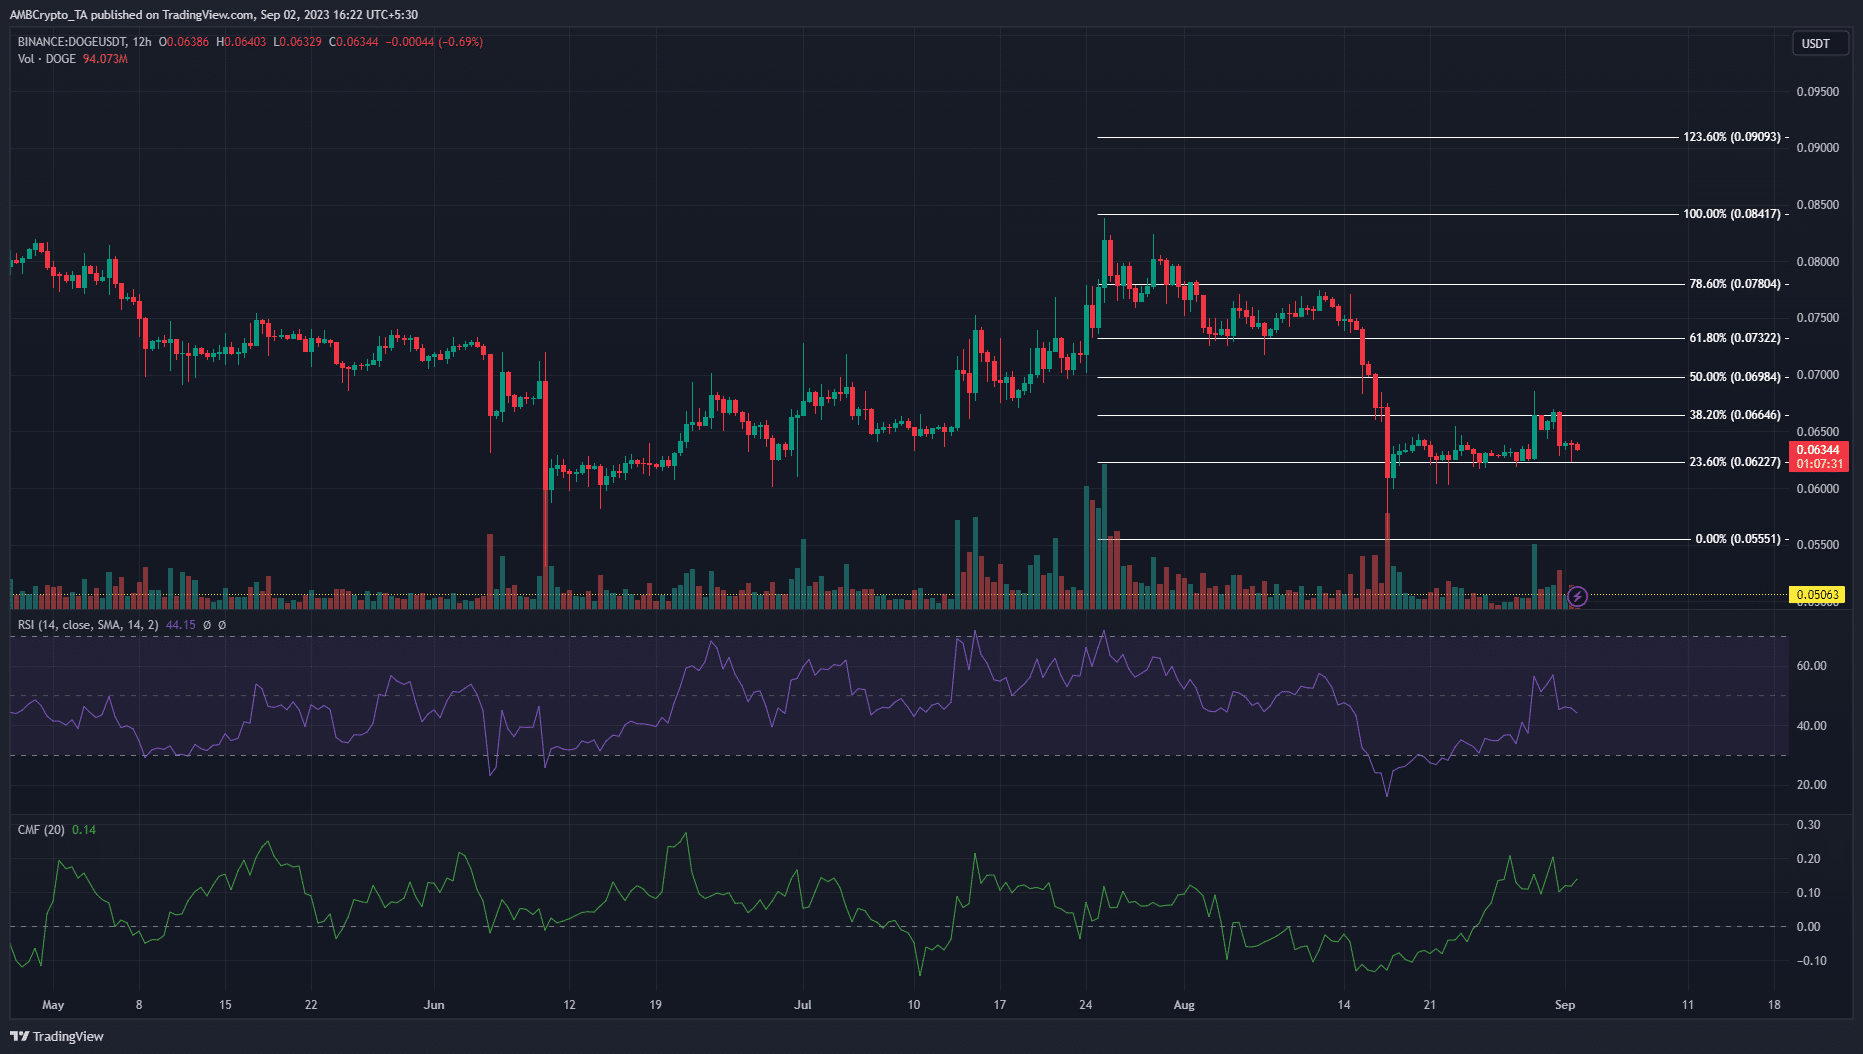This screenshot has height=1054, width=1863.
Task: Click the Sep date on the time axis
Action: [x=1566, y=1005]
